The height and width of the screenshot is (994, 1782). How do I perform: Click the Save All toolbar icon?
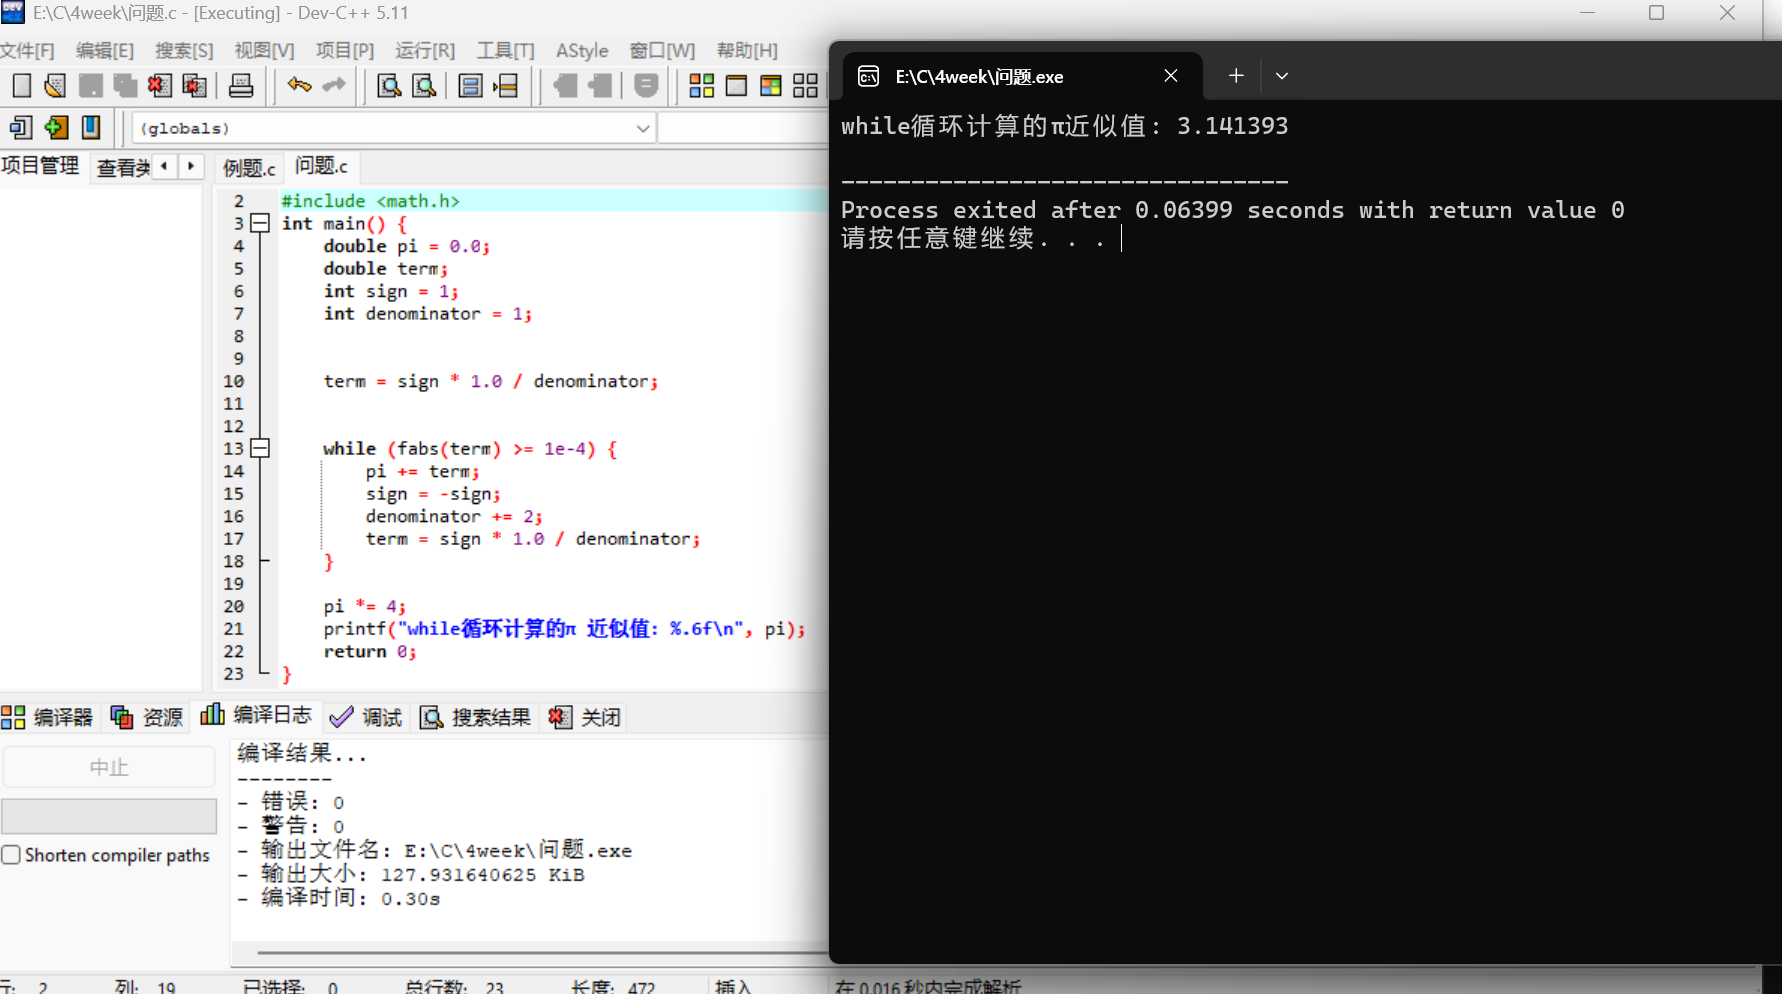pos(125,86)
